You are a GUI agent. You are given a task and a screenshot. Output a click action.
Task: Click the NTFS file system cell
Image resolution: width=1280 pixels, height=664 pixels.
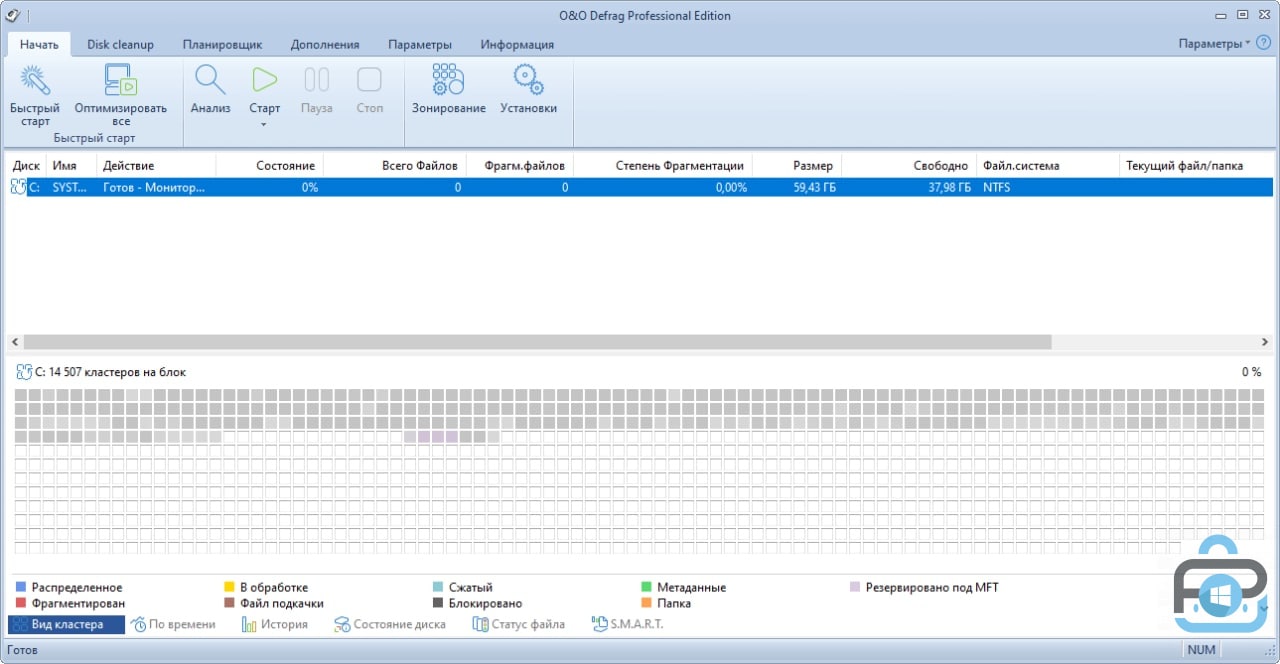click(x=997, y=187)
